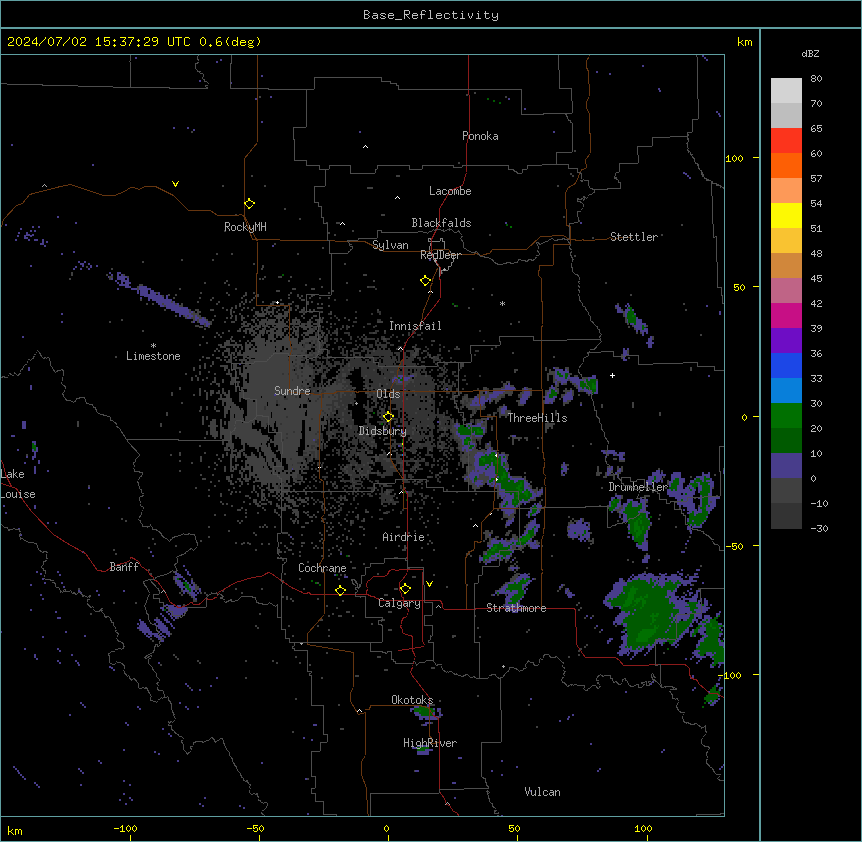Viewport: 862px width, 842px height.
Task: Click the Strathmore label
Action: [x=516, y=608]
